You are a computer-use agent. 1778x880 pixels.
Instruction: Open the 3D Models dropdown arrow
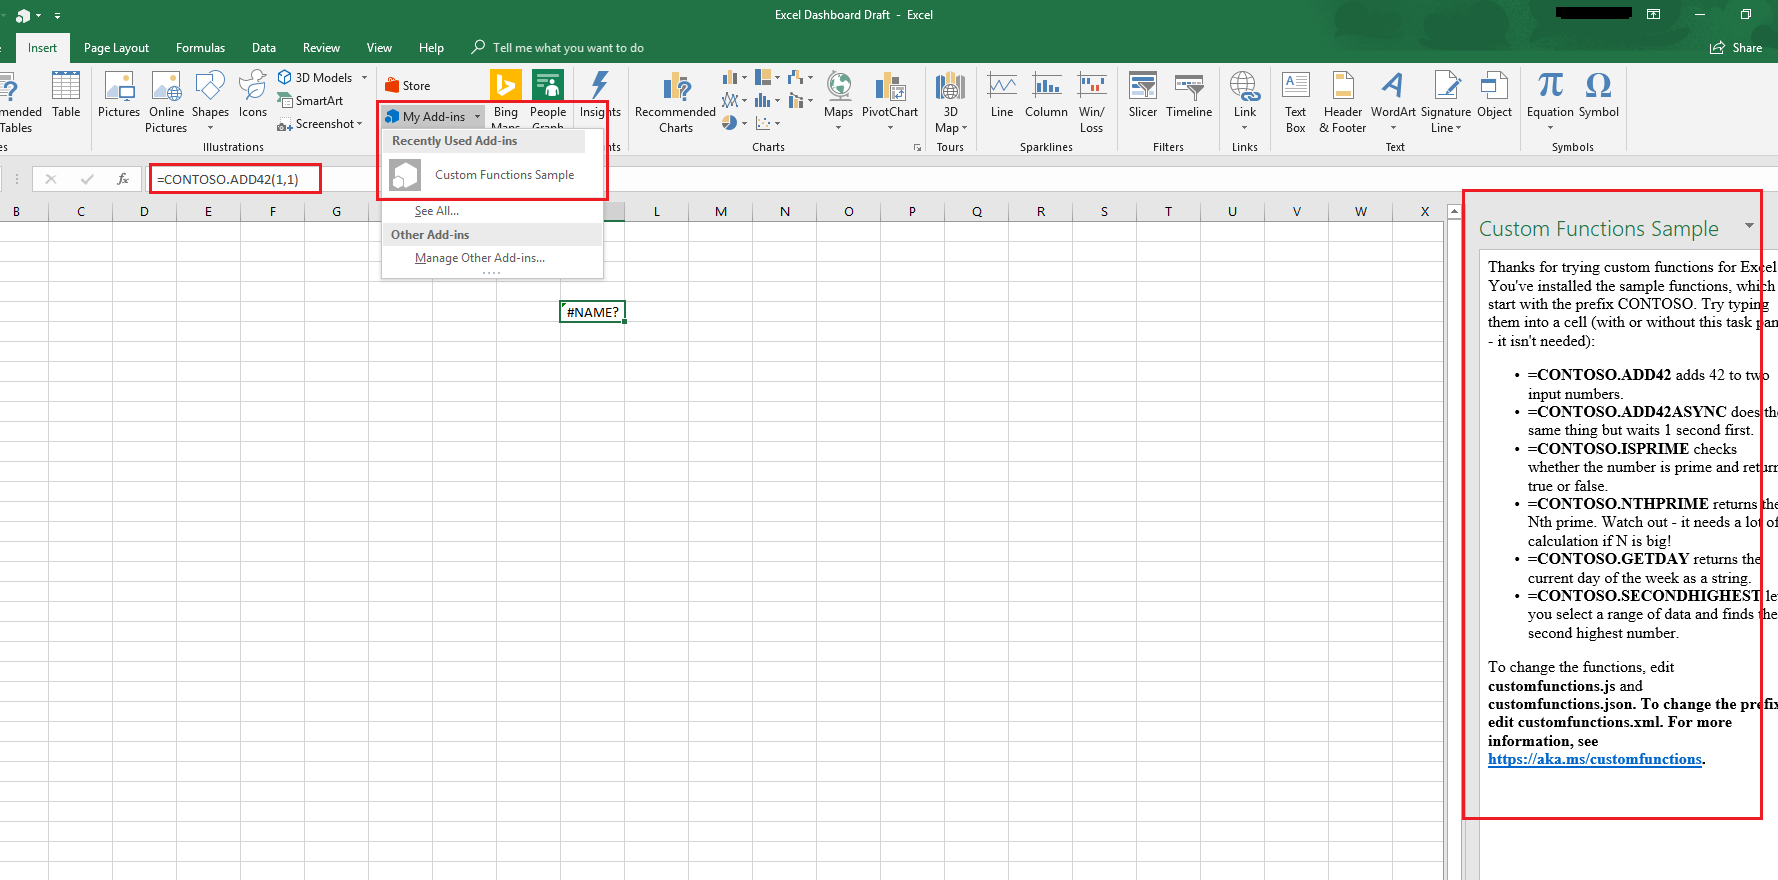[364, 77]
